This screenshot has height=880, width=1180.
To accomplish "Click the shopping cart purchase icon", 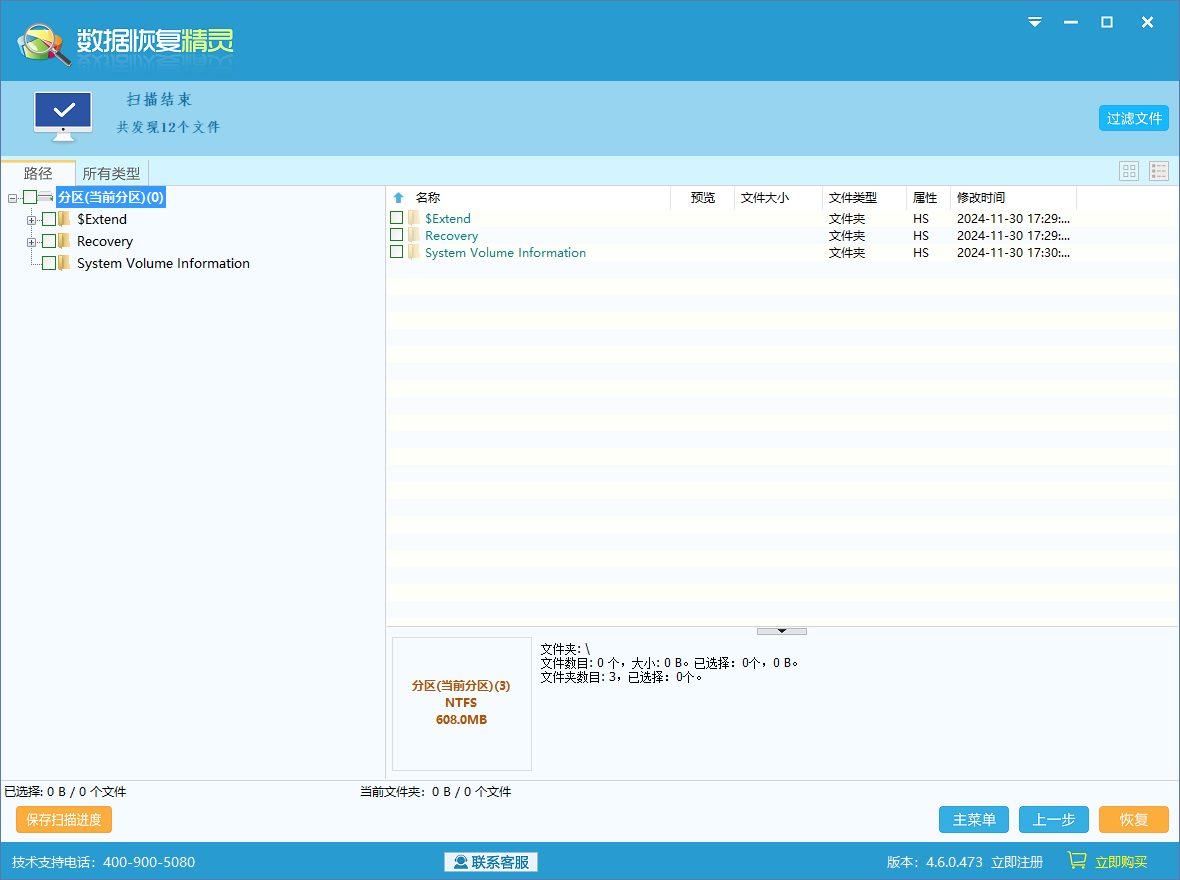I will 1076,860.
